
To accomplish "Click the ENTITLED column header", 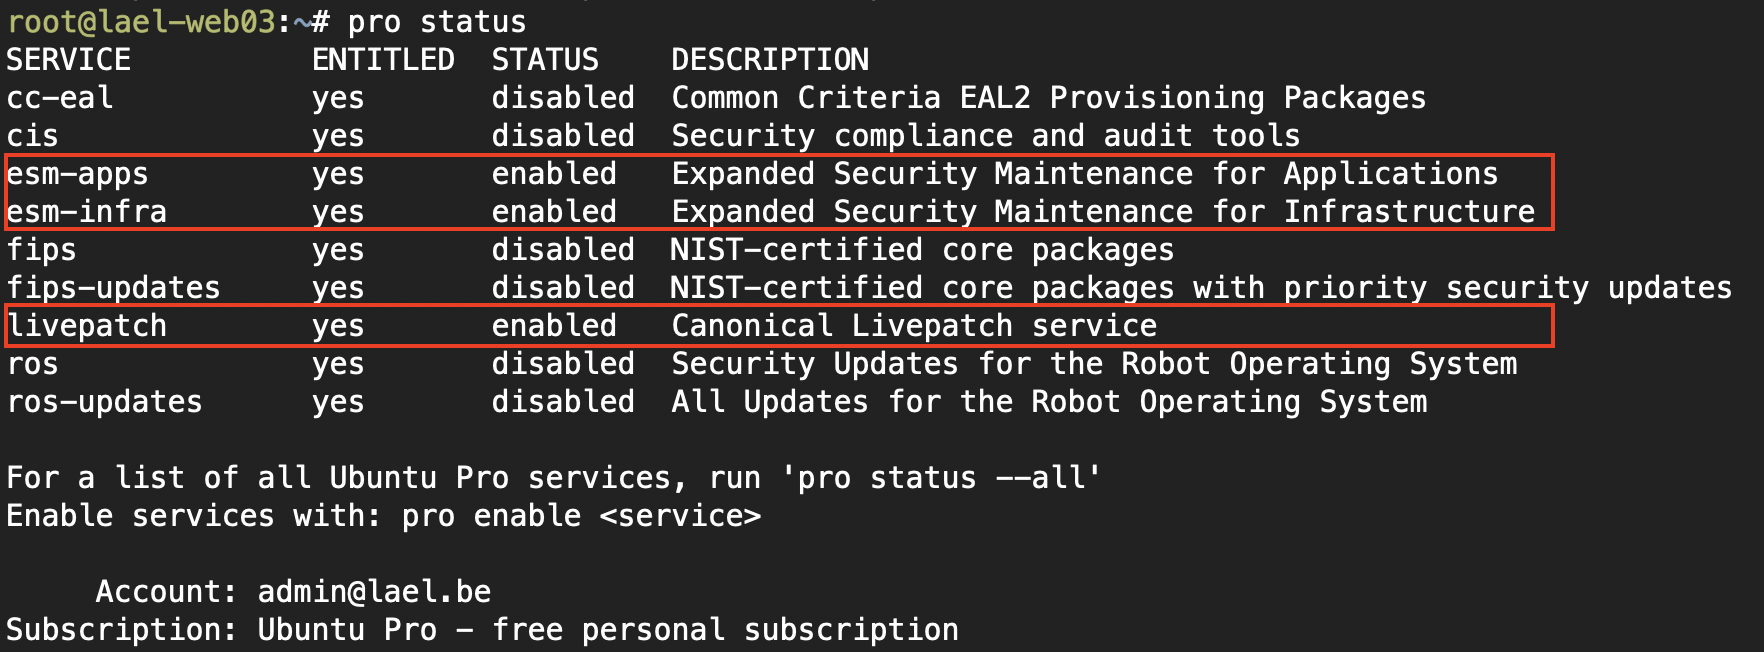I will click(x=383, y=60).
